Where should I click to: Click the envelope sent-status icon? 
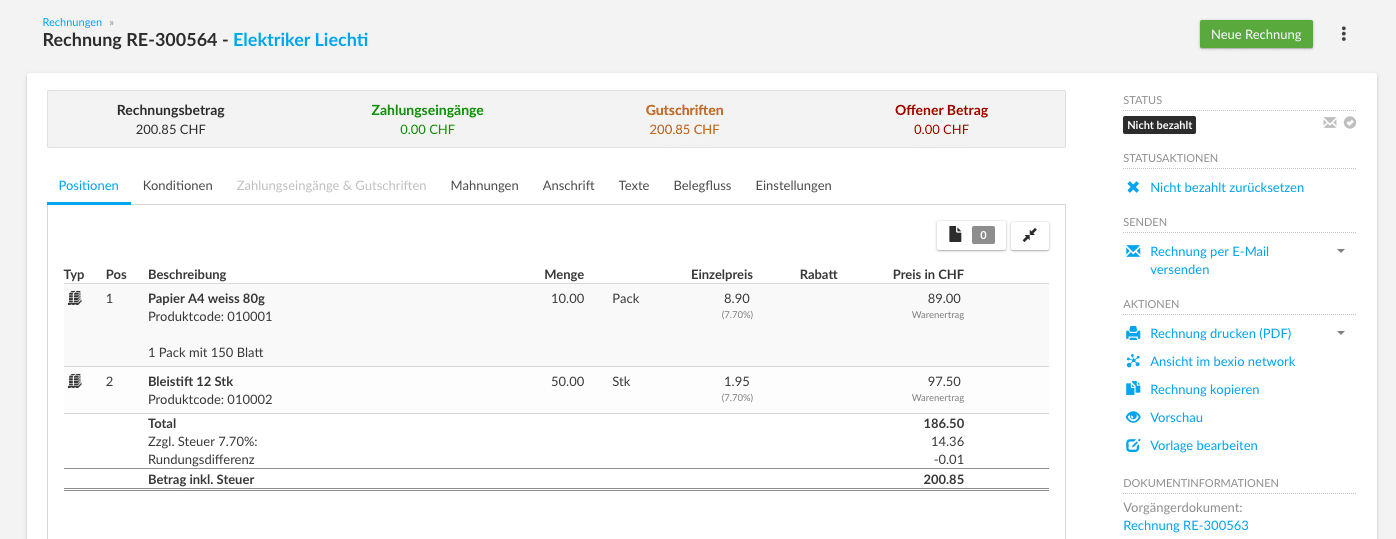click(x=1329, y=123)
